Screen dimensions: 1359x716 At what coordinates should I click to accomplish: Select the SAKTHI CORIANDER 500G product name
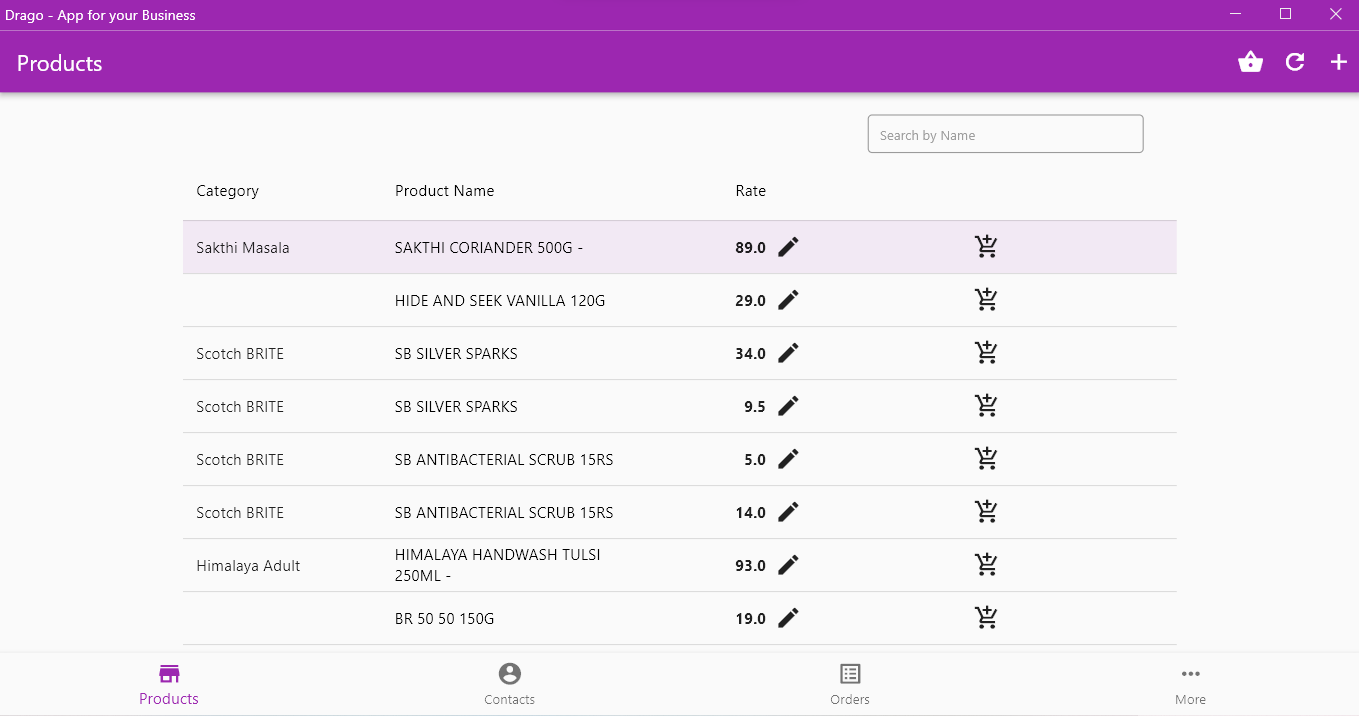coord(488,248)
